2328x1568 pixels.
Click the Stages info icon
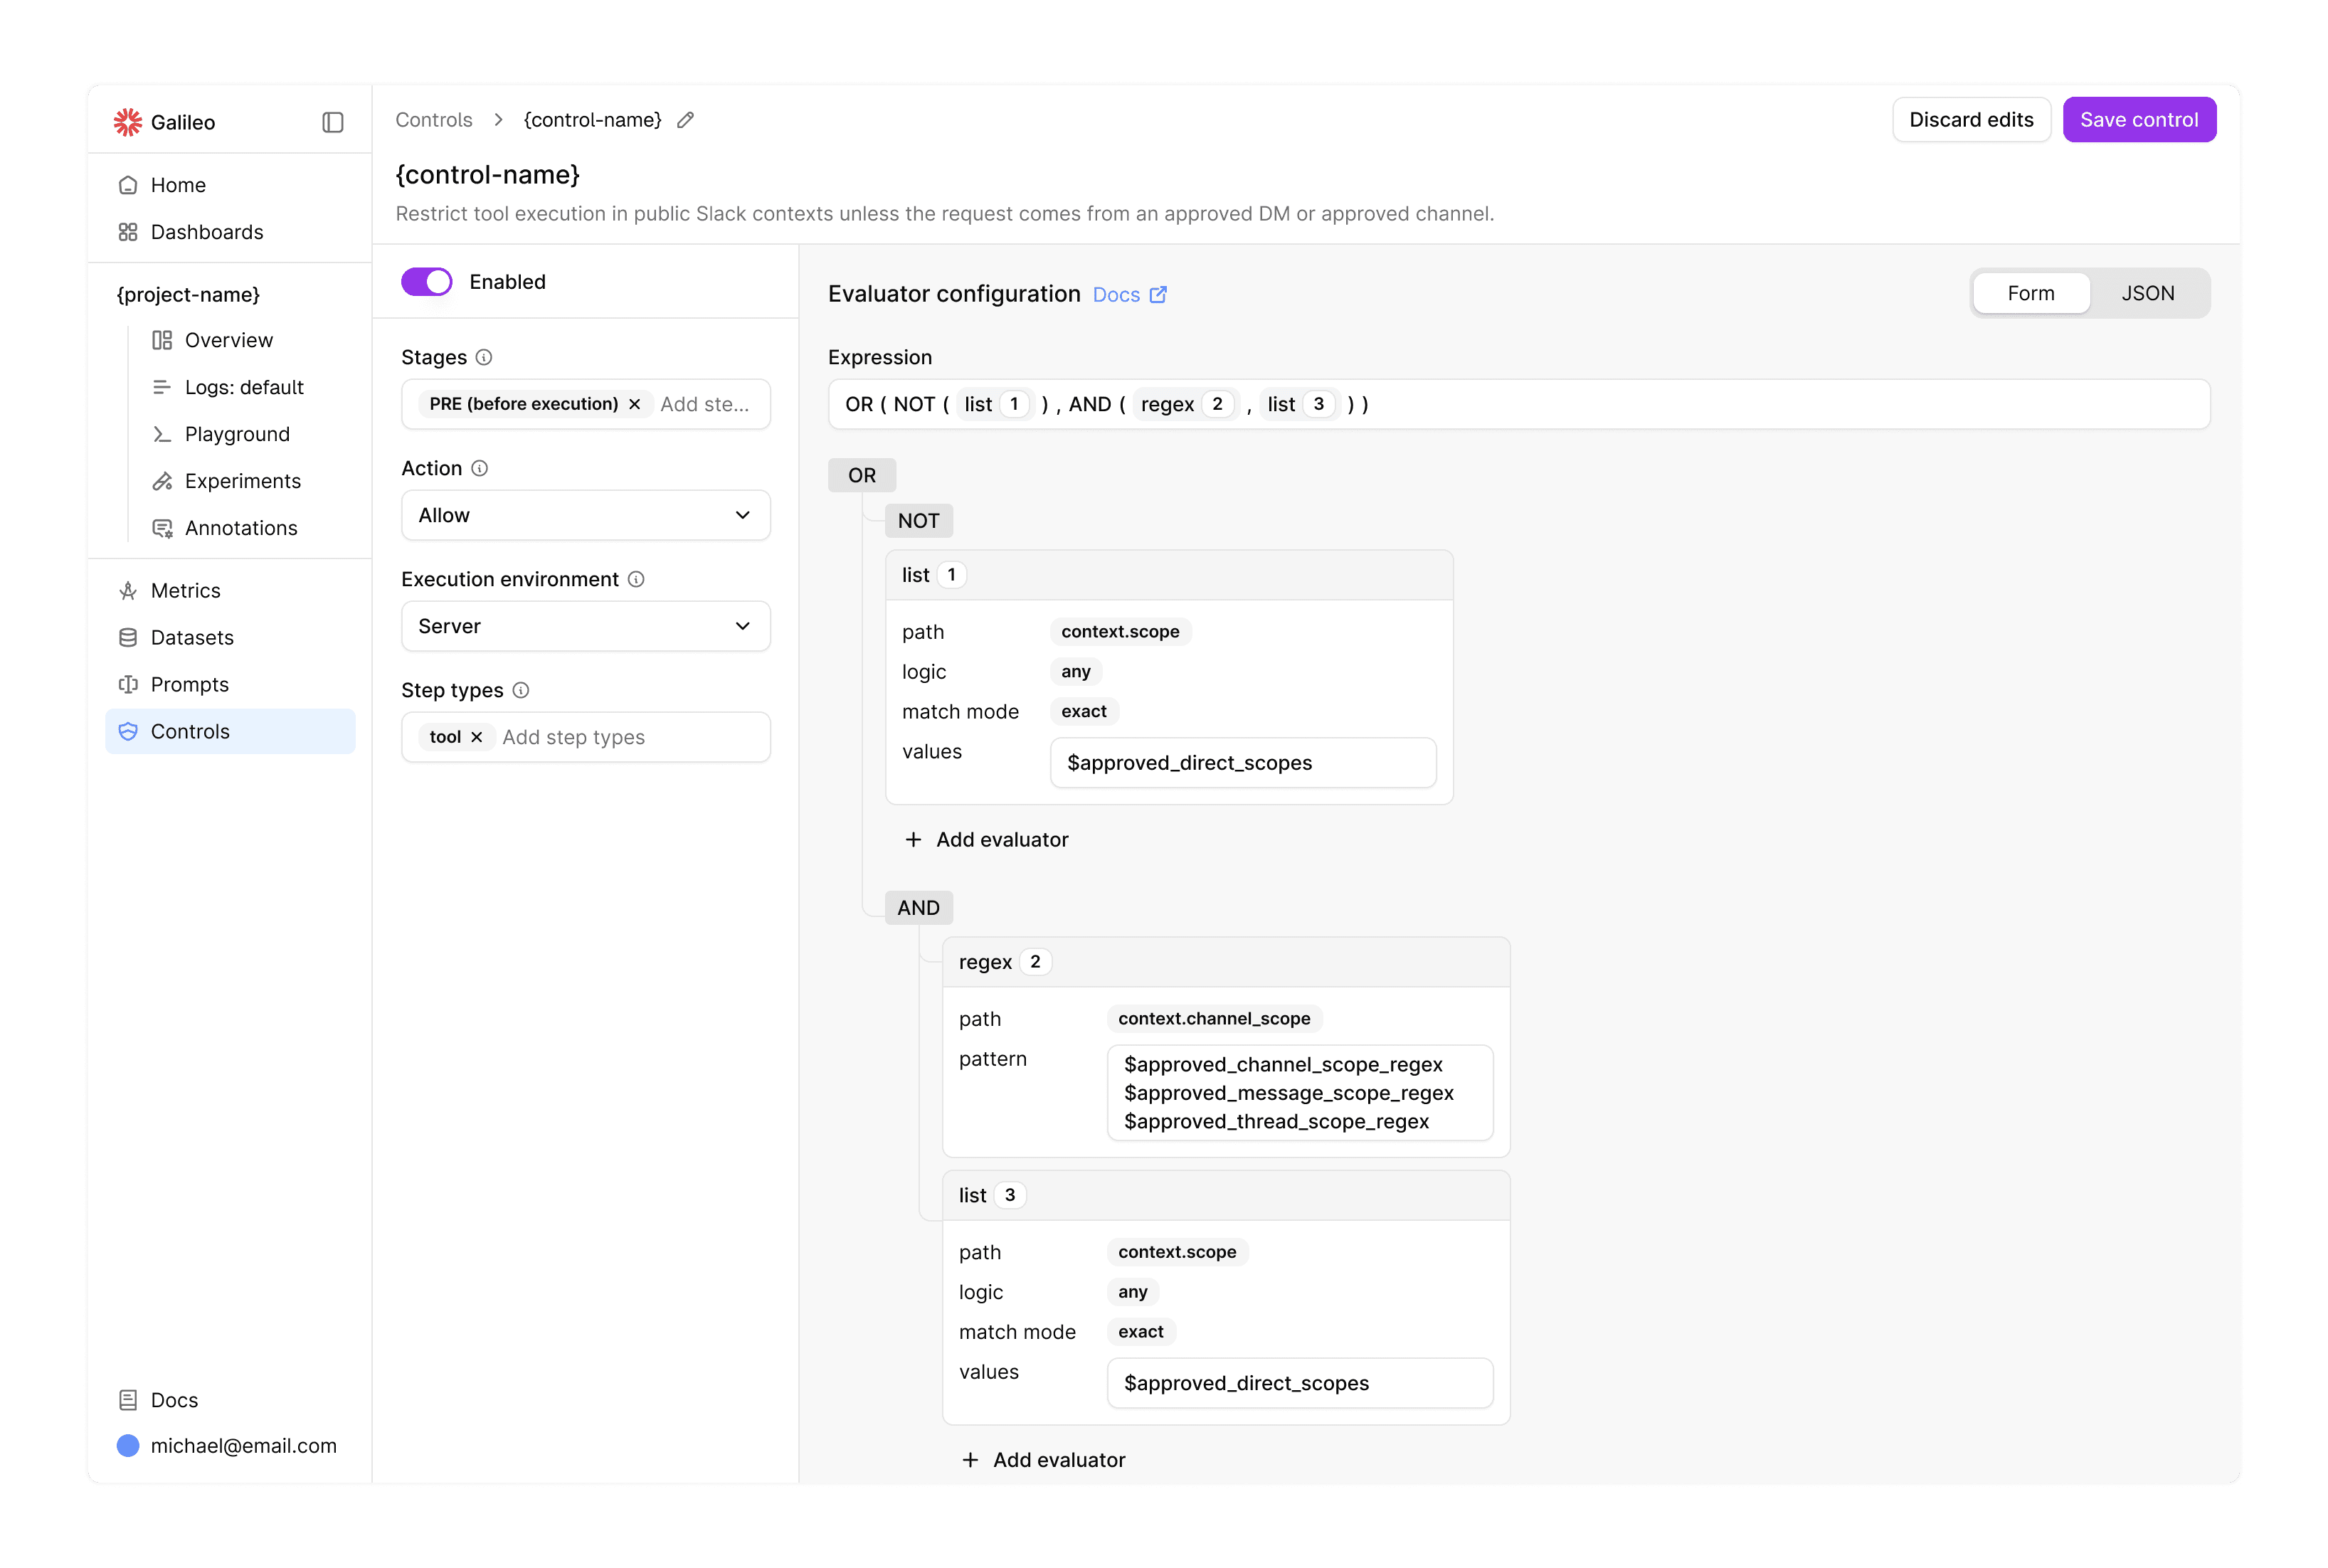(x=484, y=357)
